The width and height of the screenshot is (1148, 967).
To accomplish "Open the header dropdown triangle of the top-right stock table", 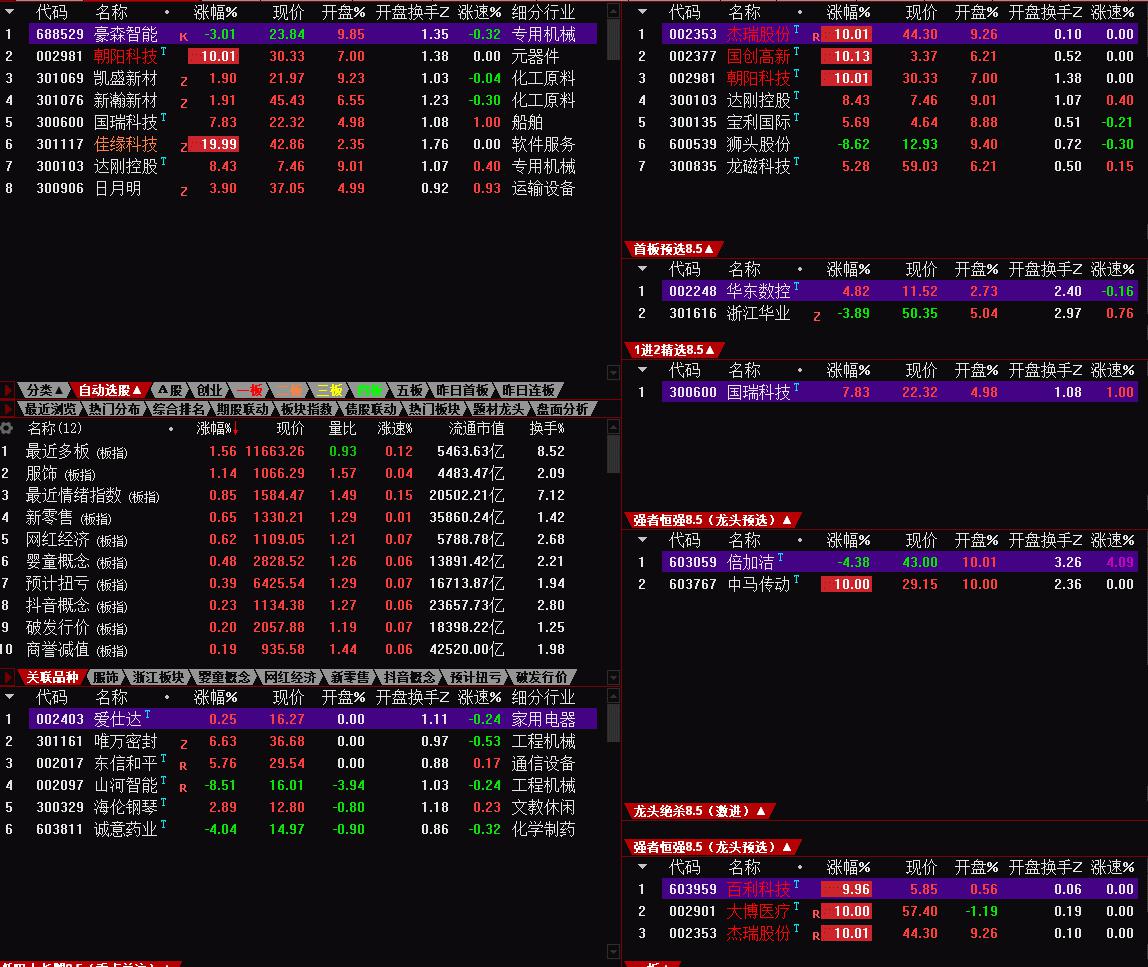I will click(642, 12).
